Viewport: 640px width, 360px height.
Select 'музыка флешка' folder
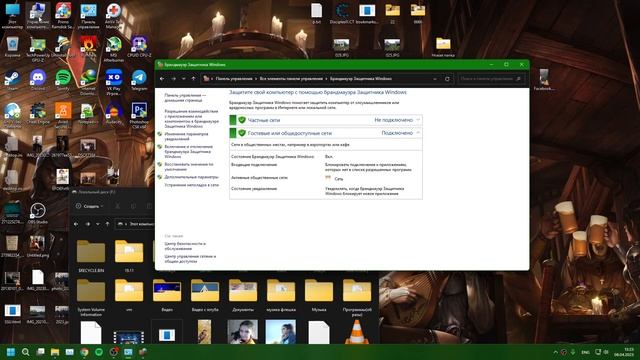(281, 295)
